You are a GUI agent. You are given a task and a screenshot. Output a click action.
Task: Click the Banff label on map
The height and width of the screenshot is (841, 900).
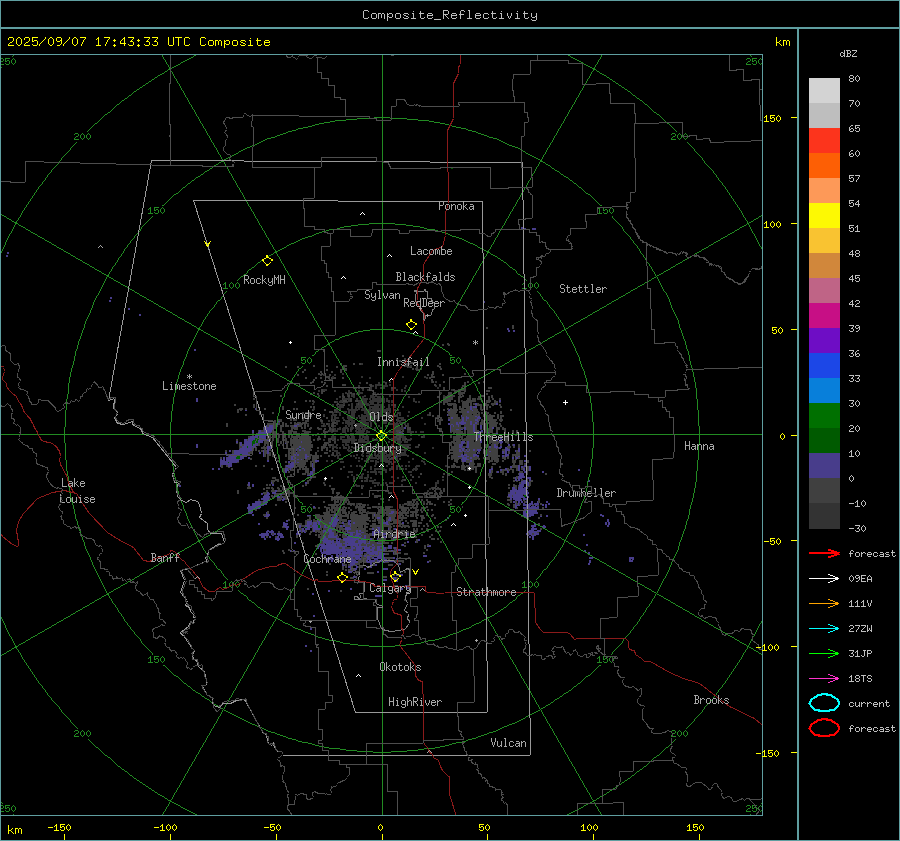coord(165,558)
